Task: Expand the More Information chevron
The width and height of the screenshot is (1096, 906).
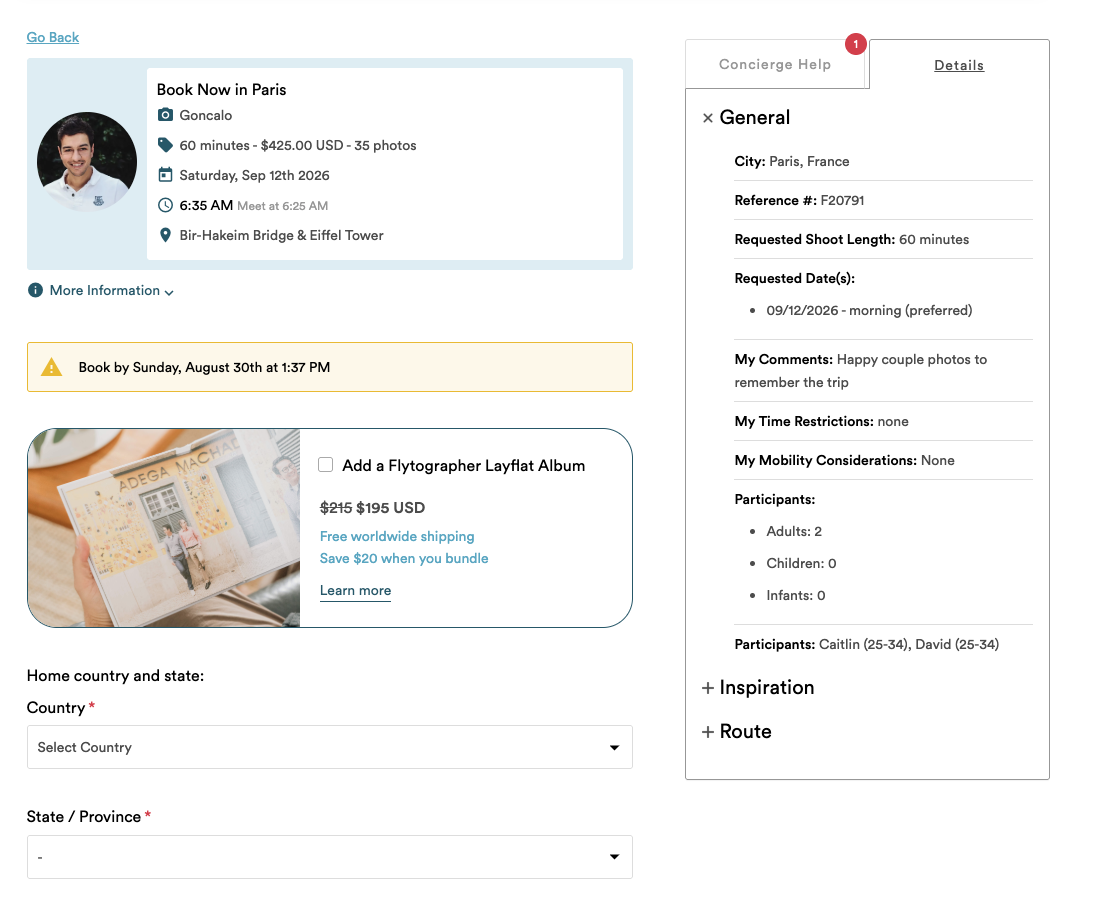Action: tap(169, 292)
